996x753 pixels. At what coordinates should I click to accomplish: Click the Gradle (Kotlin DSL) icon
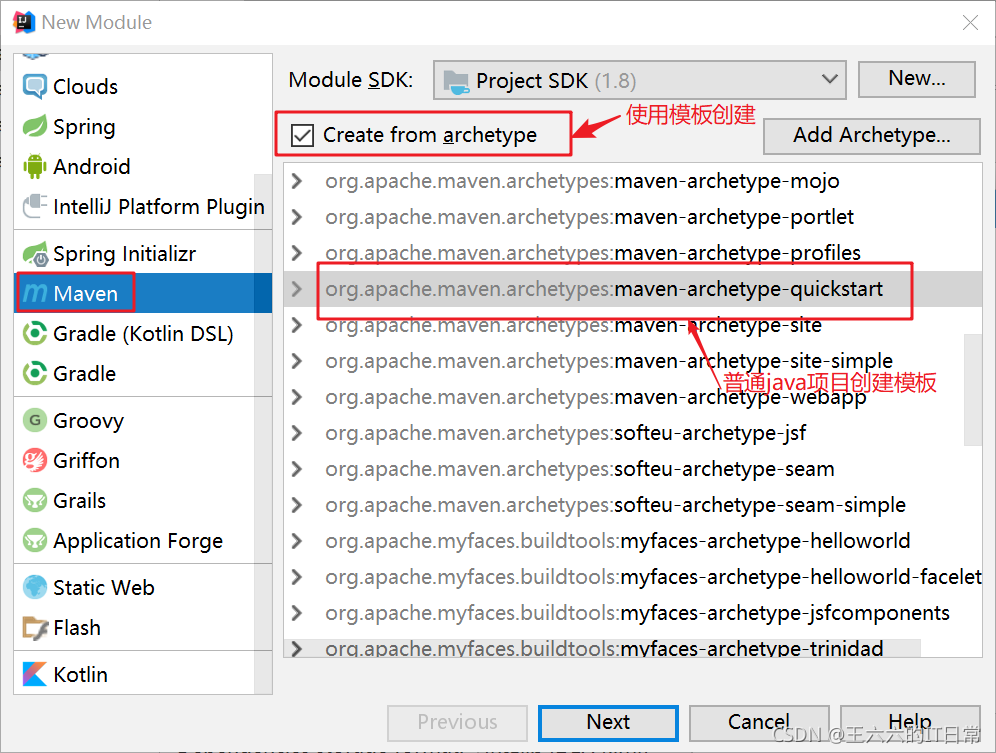(x=34, y=334)
